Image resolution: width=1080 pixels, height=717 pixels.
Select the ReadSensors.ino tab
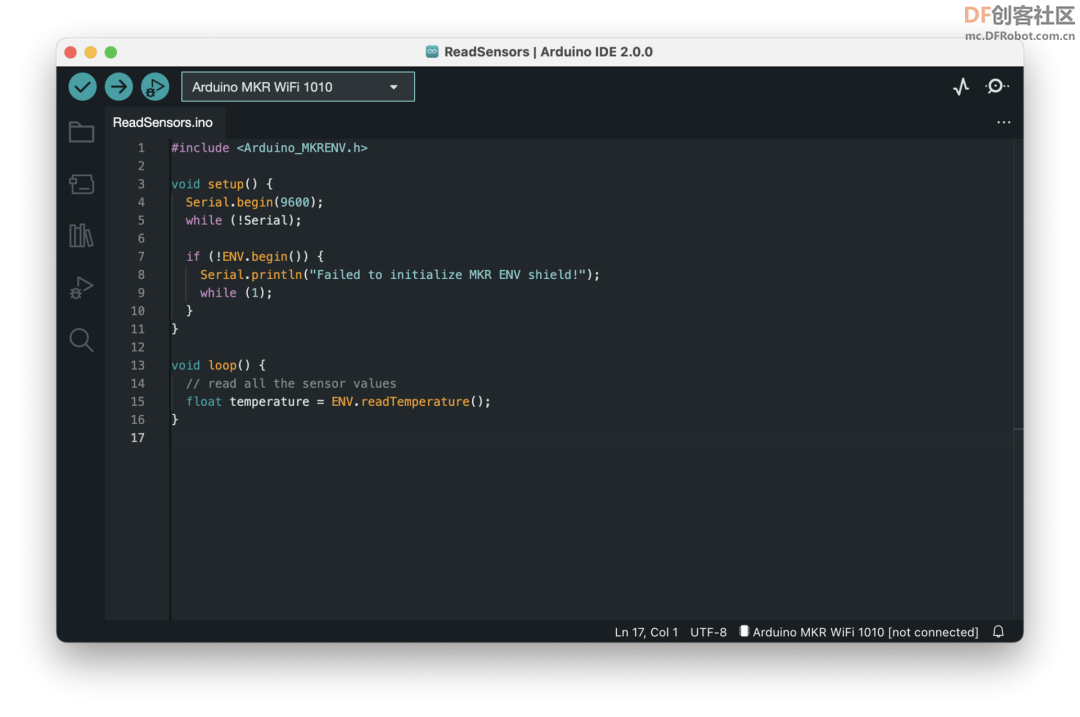pyautogui.click(x=163, y=123)
